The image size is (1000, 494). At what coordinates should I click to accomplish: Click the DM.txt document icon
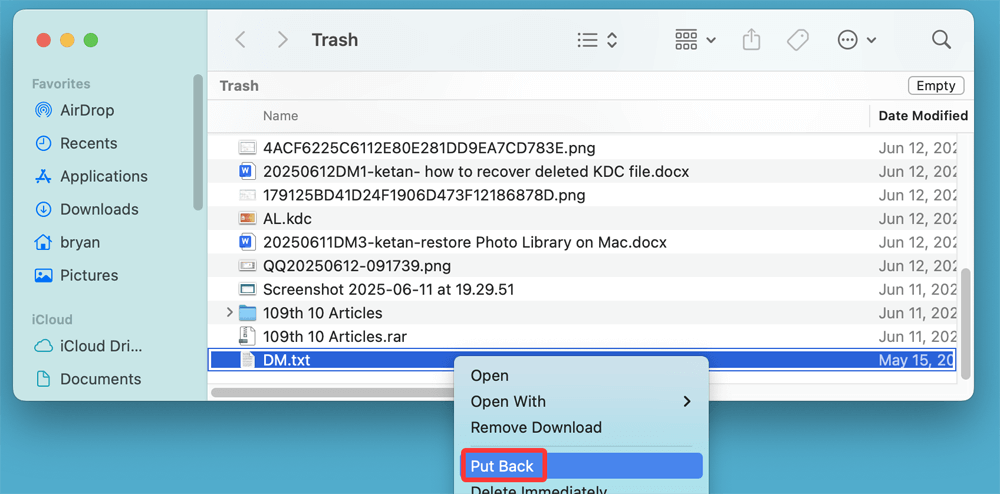point(247,360)
